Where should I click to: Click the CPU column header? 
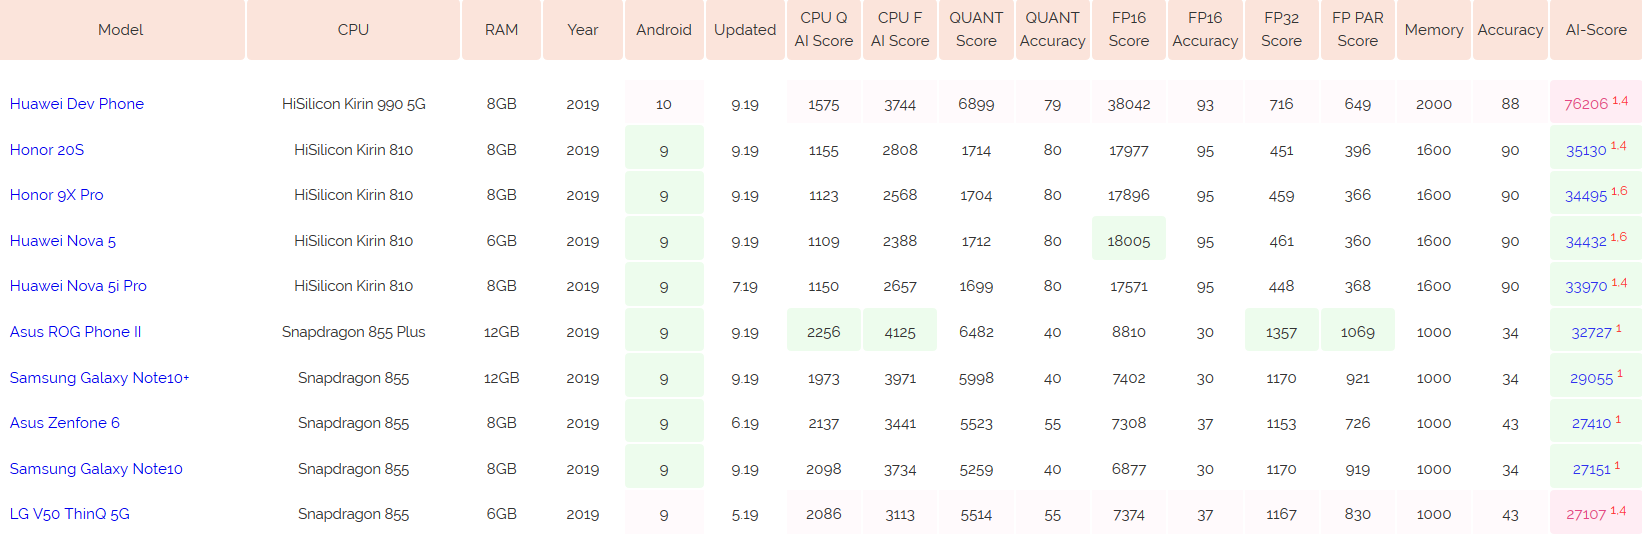click(x=353, y=30)
